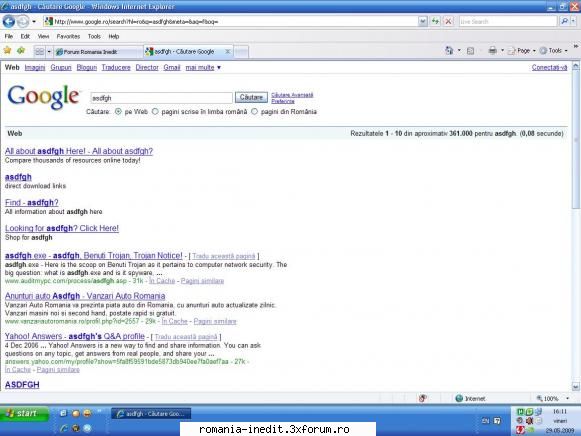581x436 pixels.
Task: Click the Google search box containing asdfgh
Action: [161, 98]
